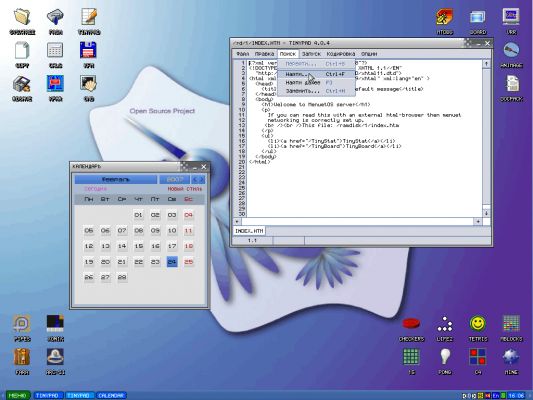533x400 pixels.
Task: Open the LIFE2 white dots icon
Action: click(x=445, y=324)
